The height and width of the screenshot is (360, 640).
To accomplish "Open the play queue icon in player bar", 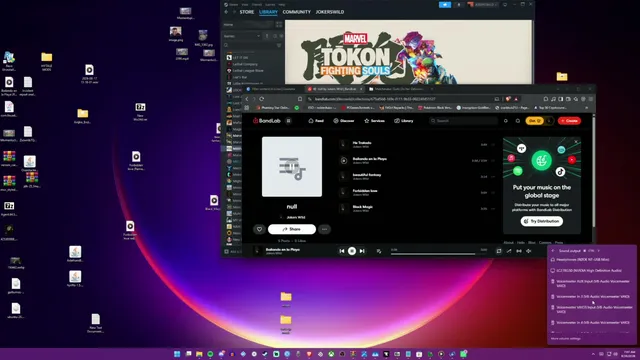I will click(x=379, y=251).
